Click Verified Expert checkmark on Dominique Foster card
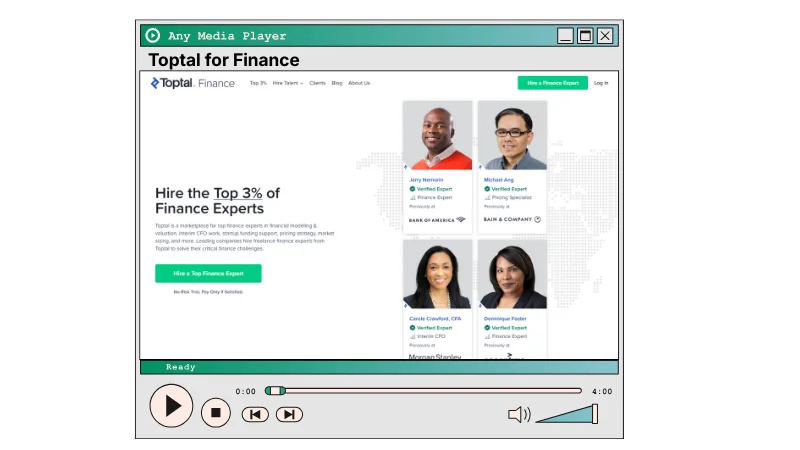The height and width of the screenshot is (450, 800). pos(487,328)
